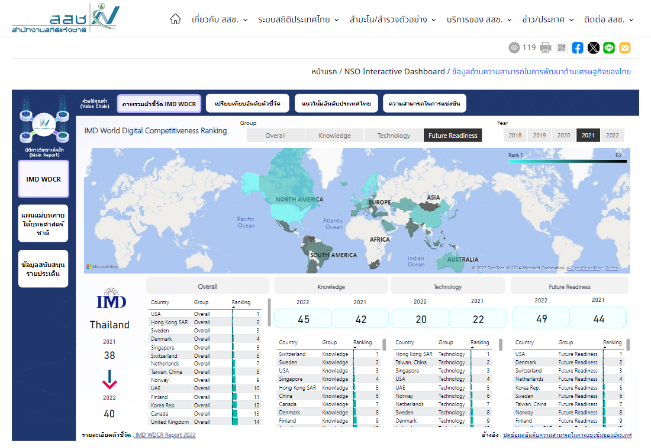Click the Microsoft Bing logo on map
Screen dimensions: 651x448
(102, 267)
